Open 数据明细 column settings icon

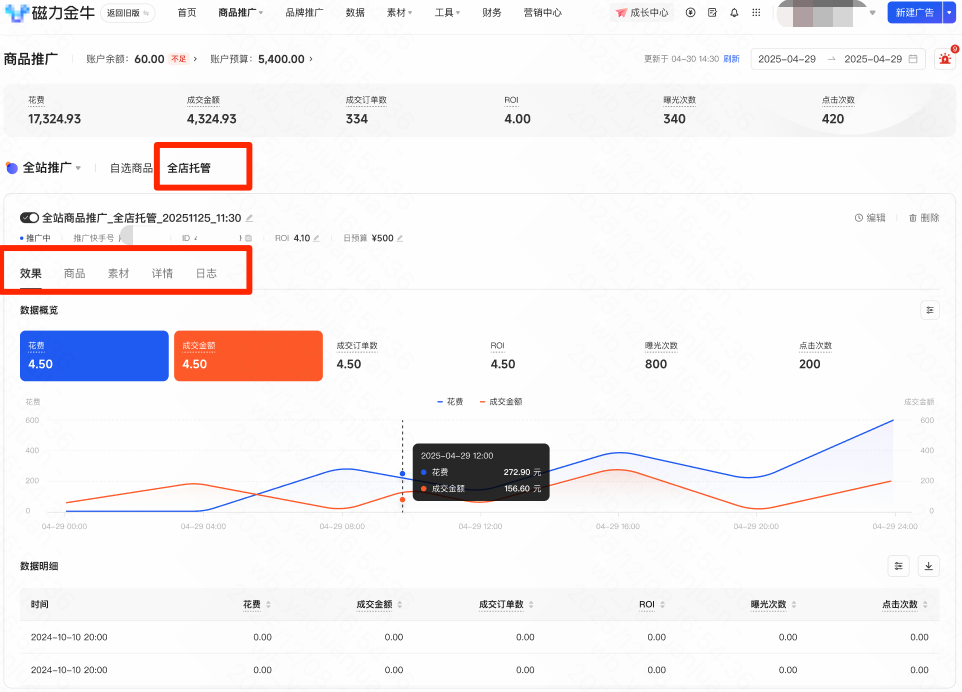(x=899, y=566)
